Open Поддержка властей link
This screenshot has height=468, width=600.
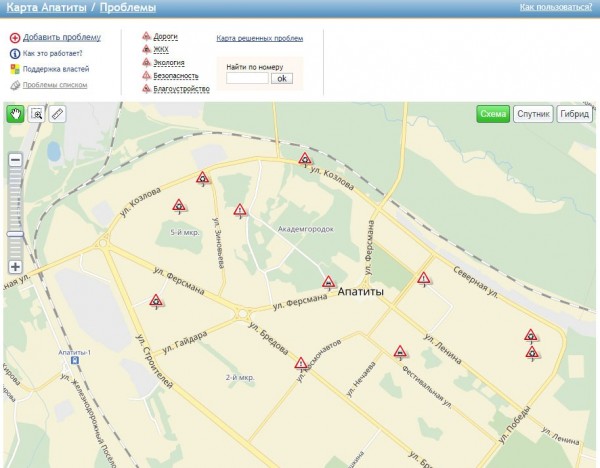[56, 69]
